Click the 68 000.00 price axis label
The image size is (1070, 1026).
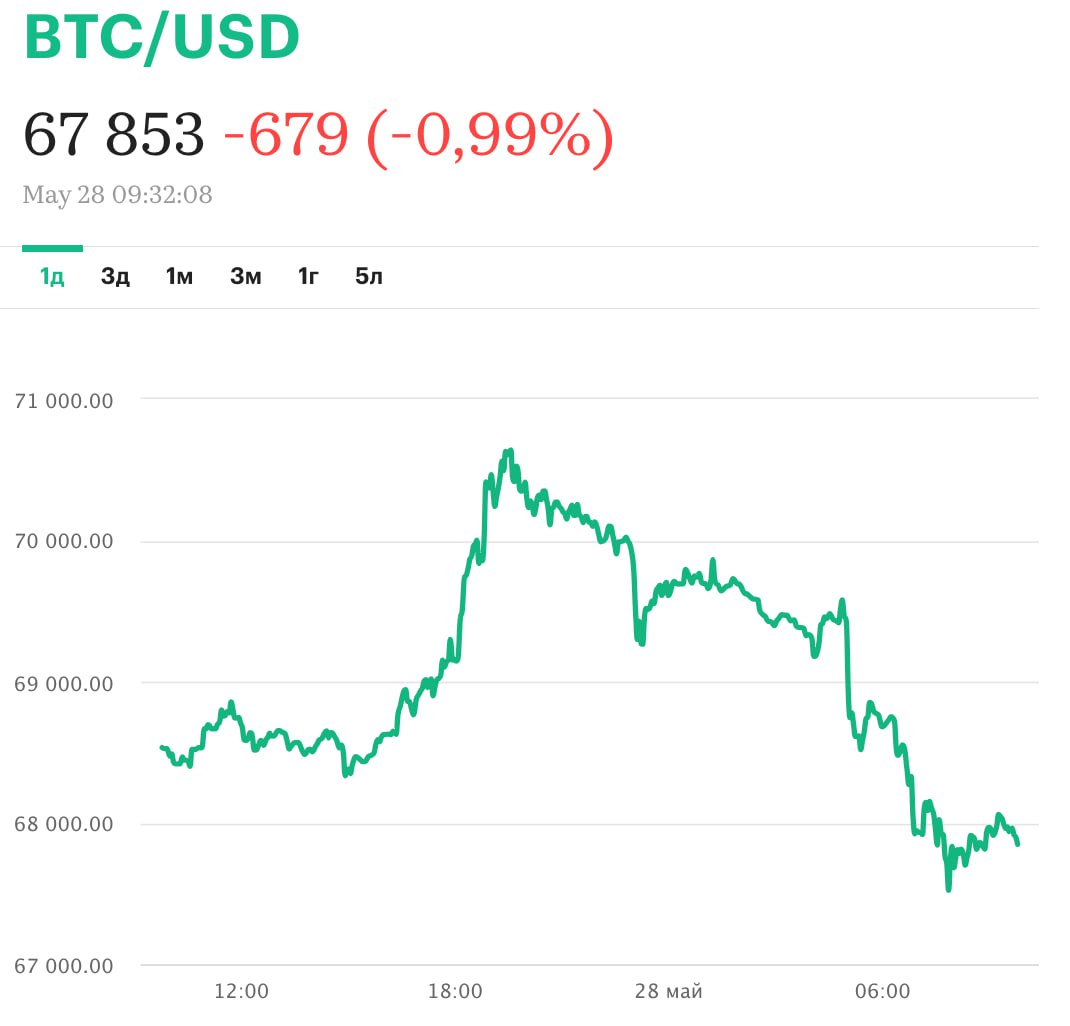[64, 825]
